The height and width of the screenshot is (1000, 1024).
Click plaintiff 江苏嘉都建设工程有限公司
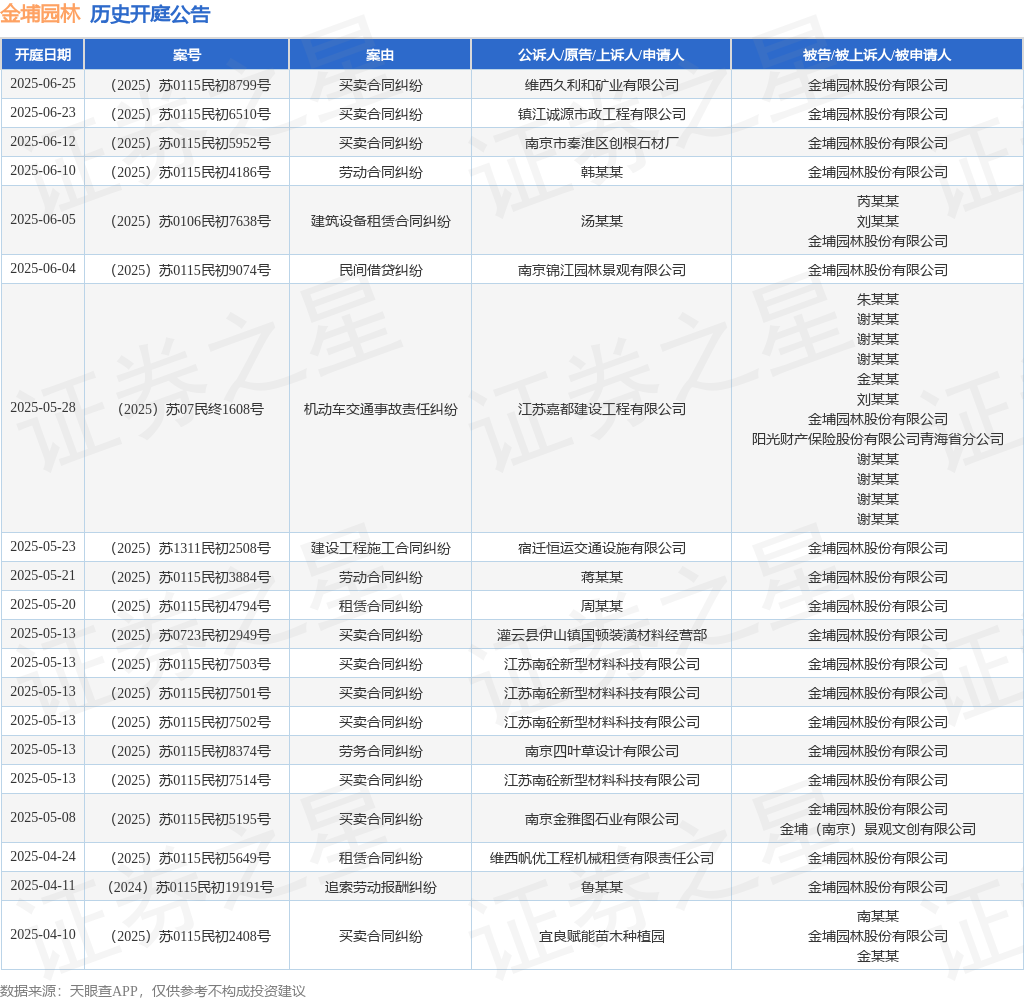[601, 410]
